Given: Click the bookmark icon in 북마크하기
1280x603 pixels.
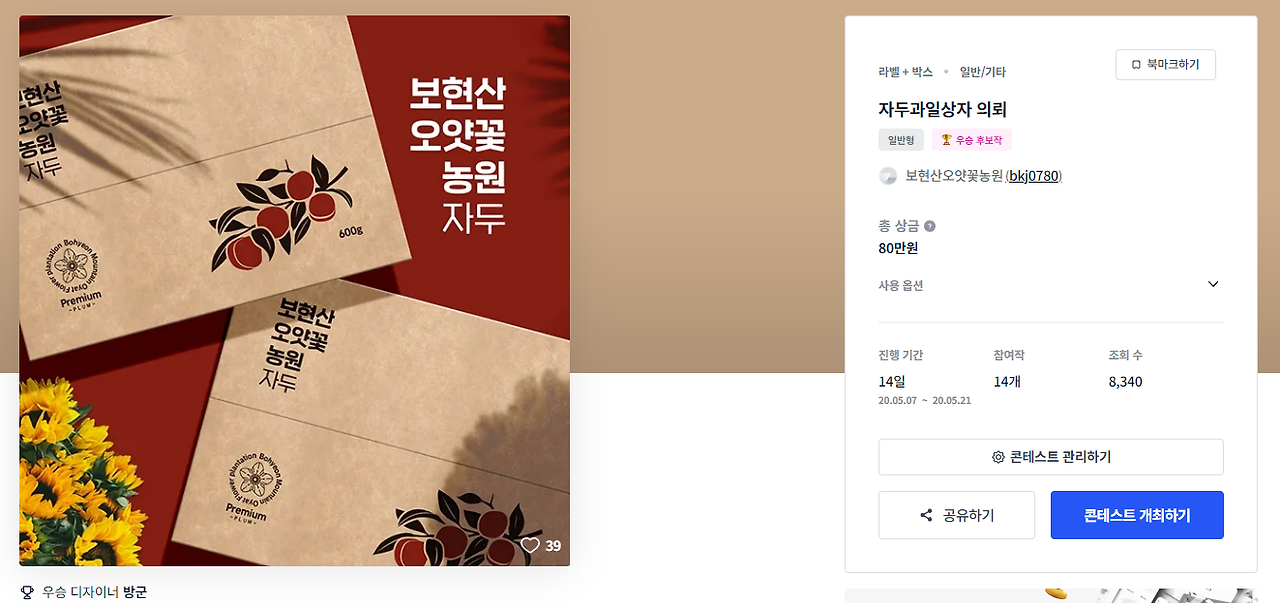Looking at the screenshot, I should (1136, 65).
